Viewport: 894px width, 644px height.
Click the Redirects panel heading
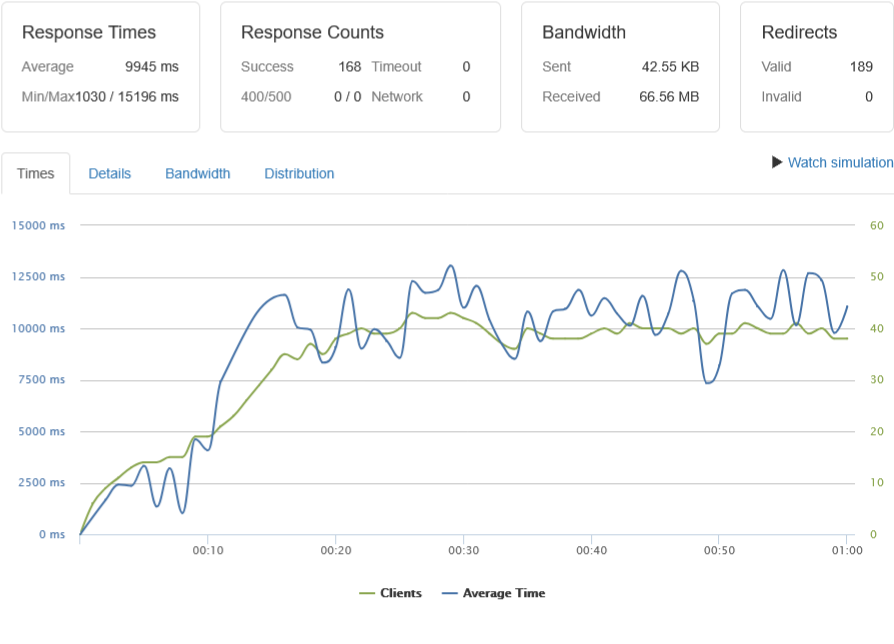pos(799,32)
